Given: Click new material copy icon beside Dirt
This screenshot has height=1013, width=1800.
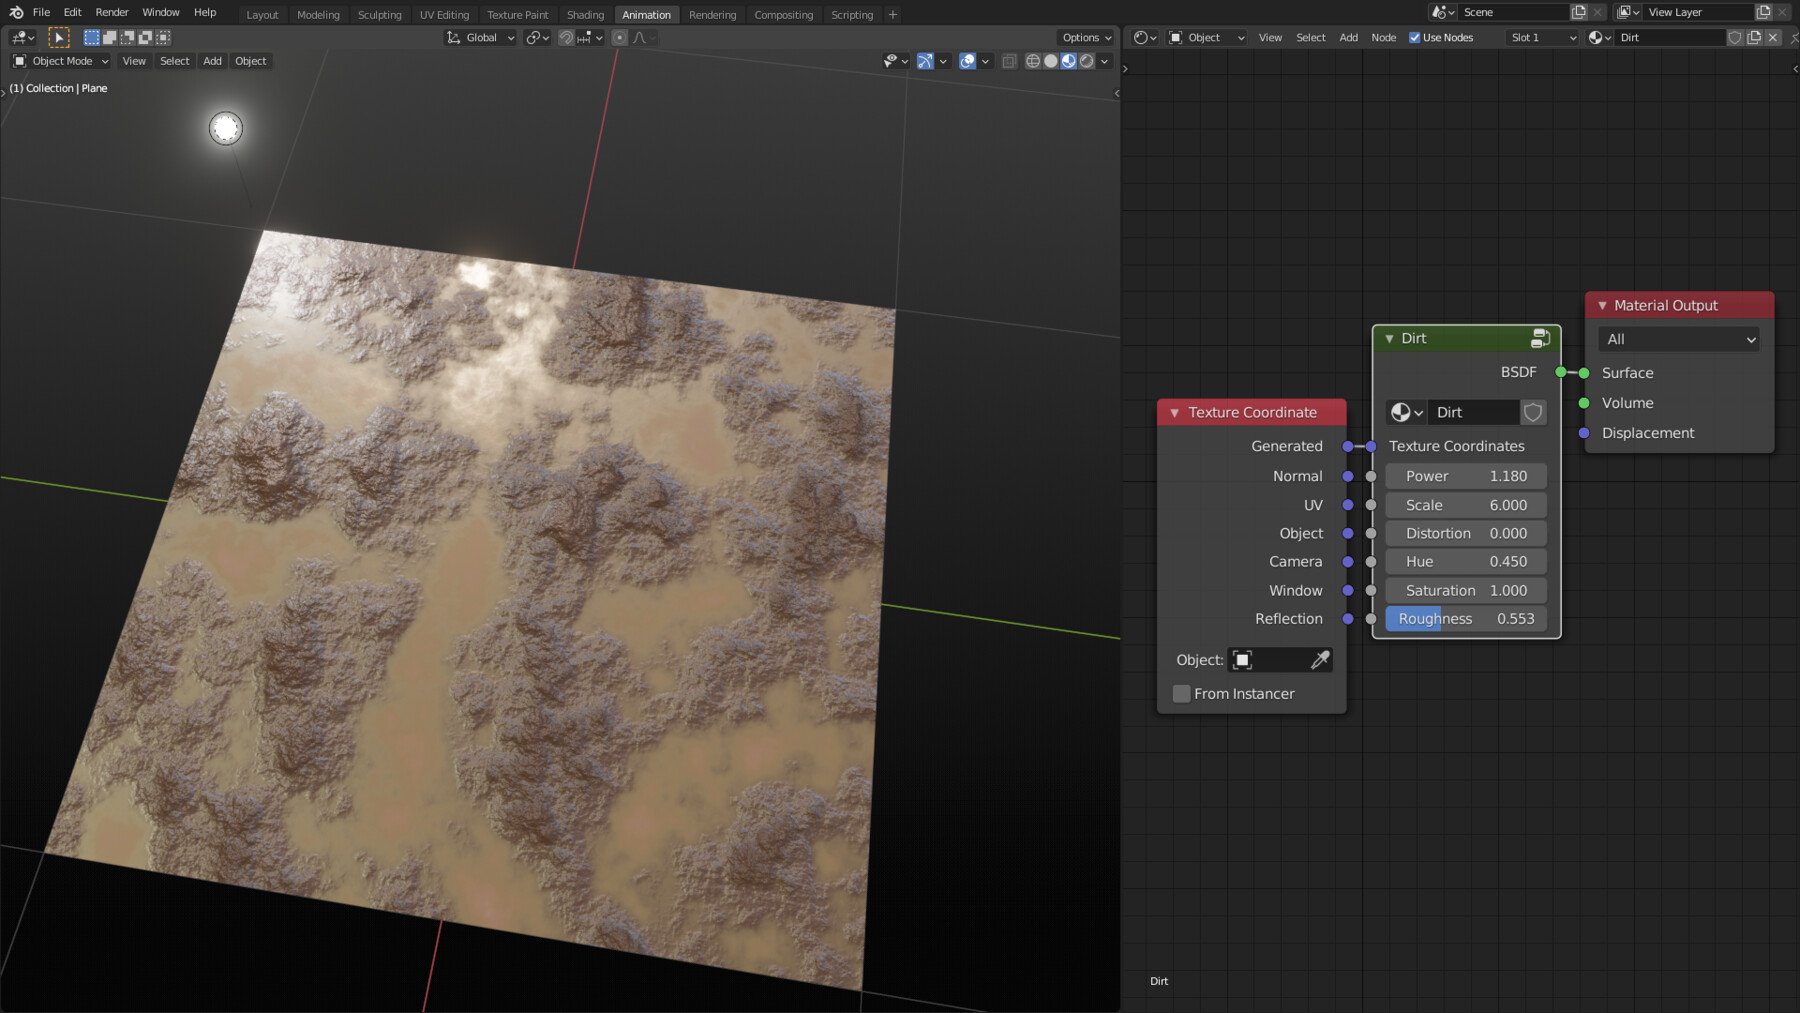Looking at the screenshot, I should 1754,37.
